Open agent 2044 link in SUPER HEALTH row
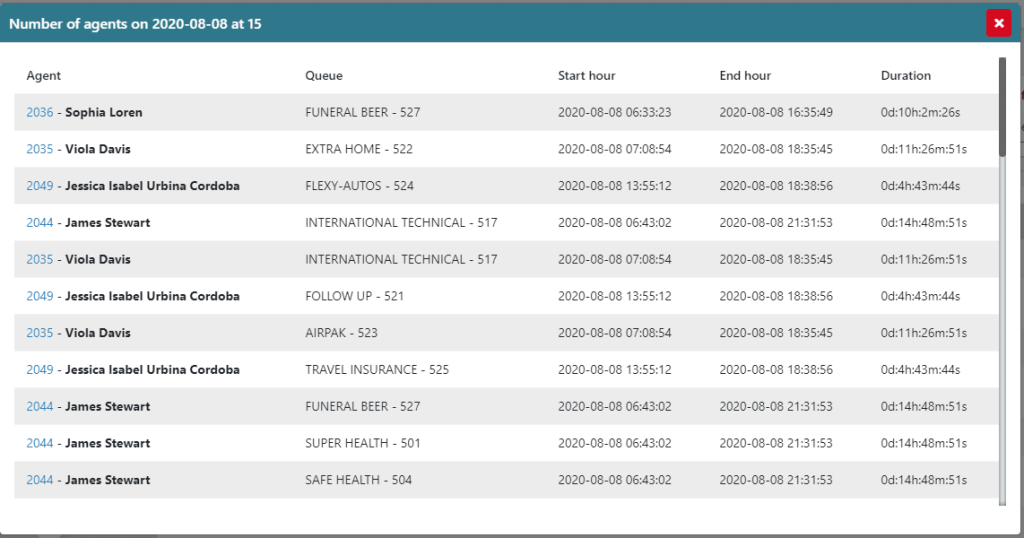 40,443
